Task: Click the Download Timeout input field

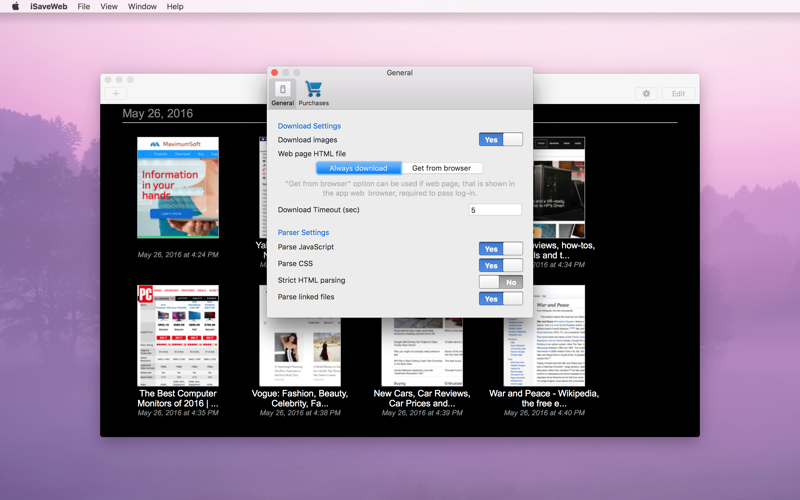Action: coord(495,210)
